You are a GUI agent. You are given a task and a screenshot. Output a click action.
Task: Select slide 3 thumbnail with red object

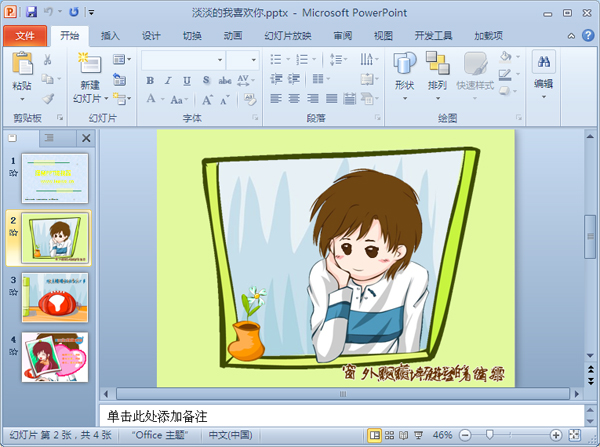[55, 297]
